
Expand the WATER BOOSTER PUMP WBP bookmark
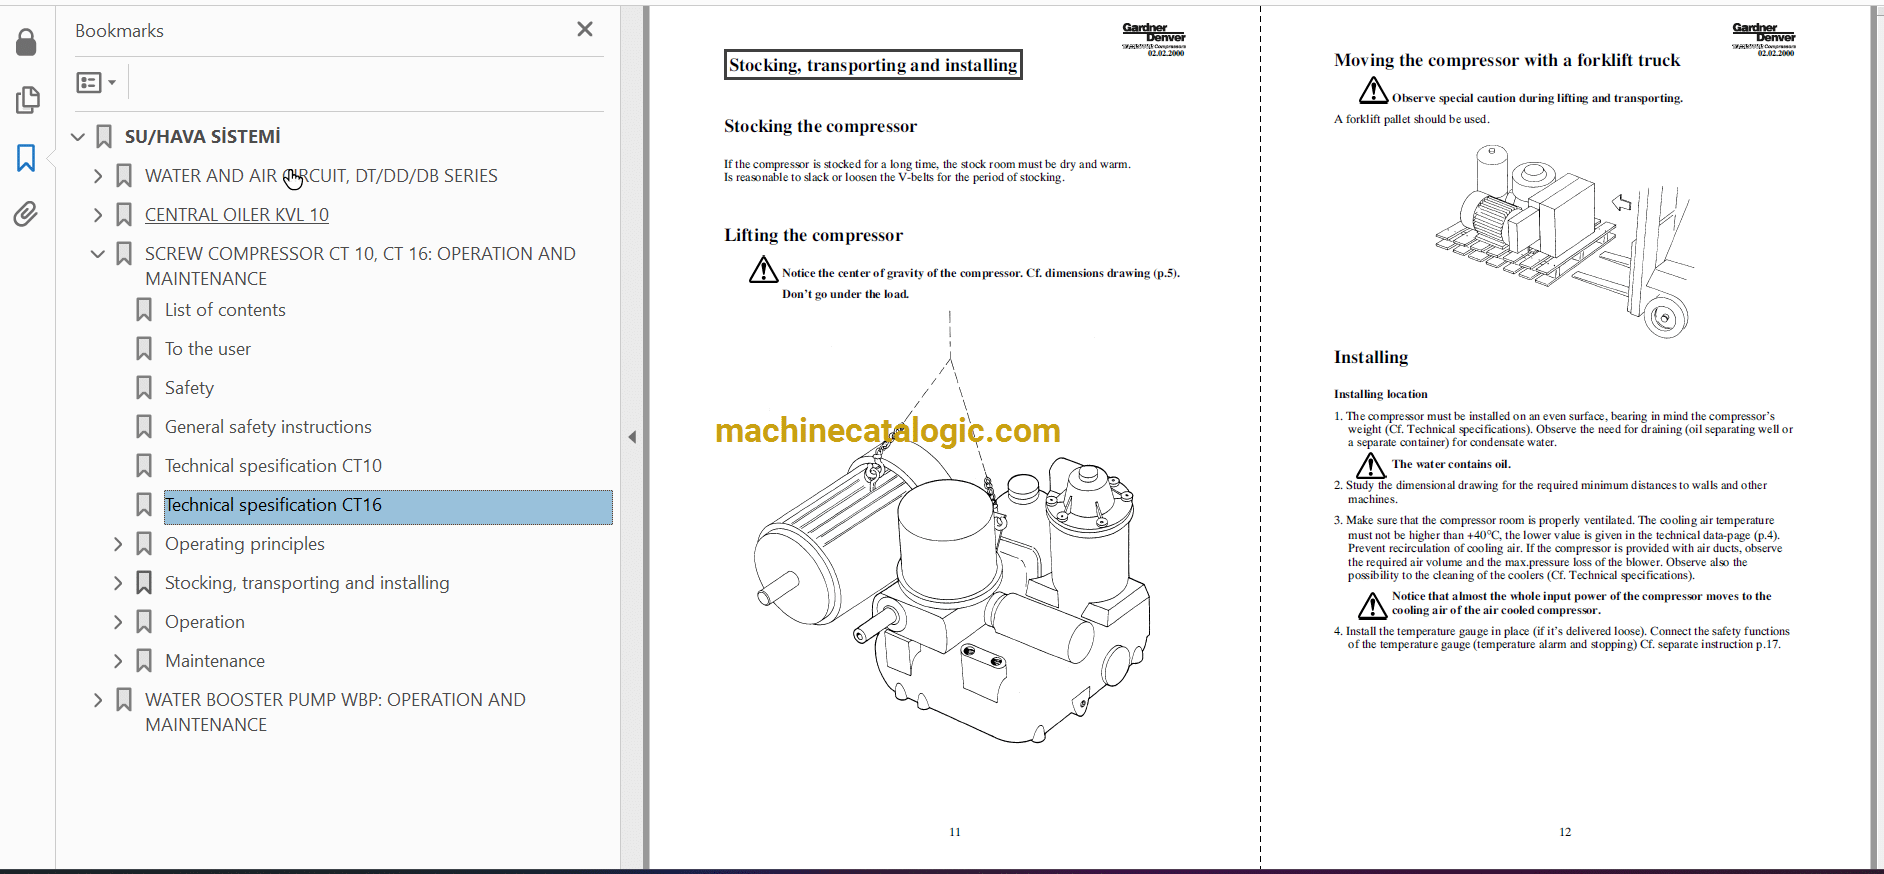[x=98, y=700]
